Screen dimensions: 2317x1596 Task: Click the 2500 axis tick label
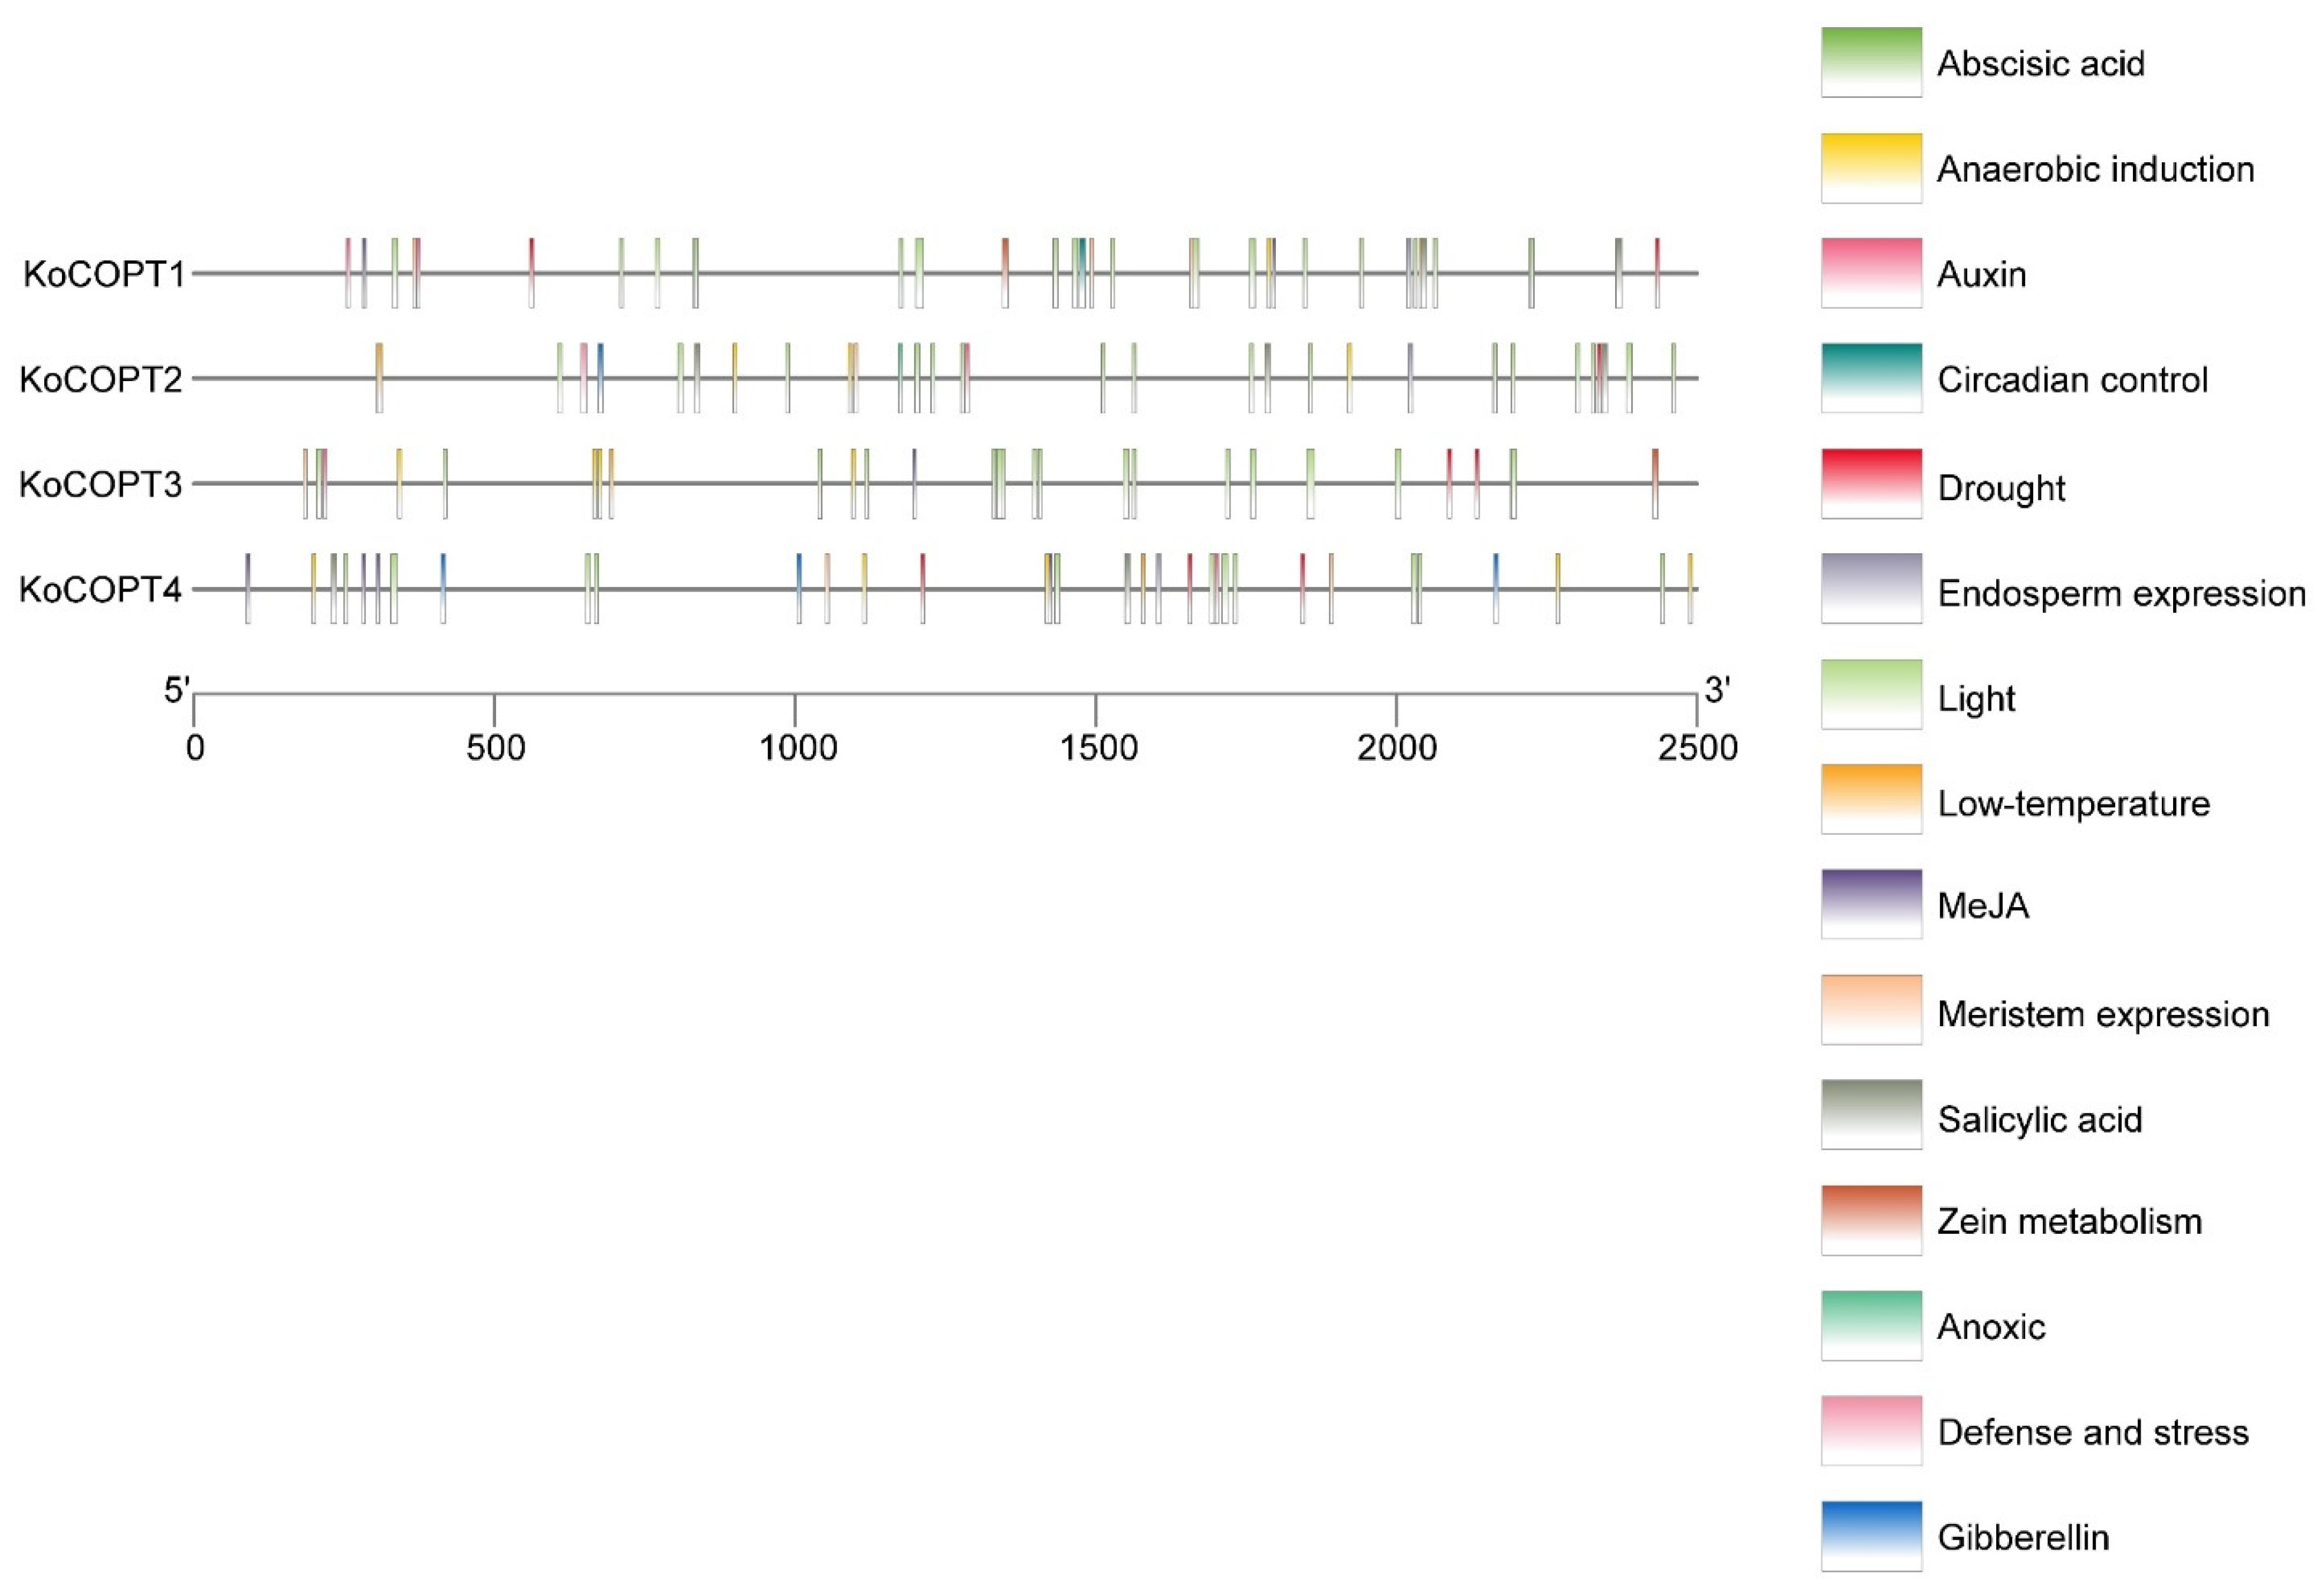coord(1697,748)
